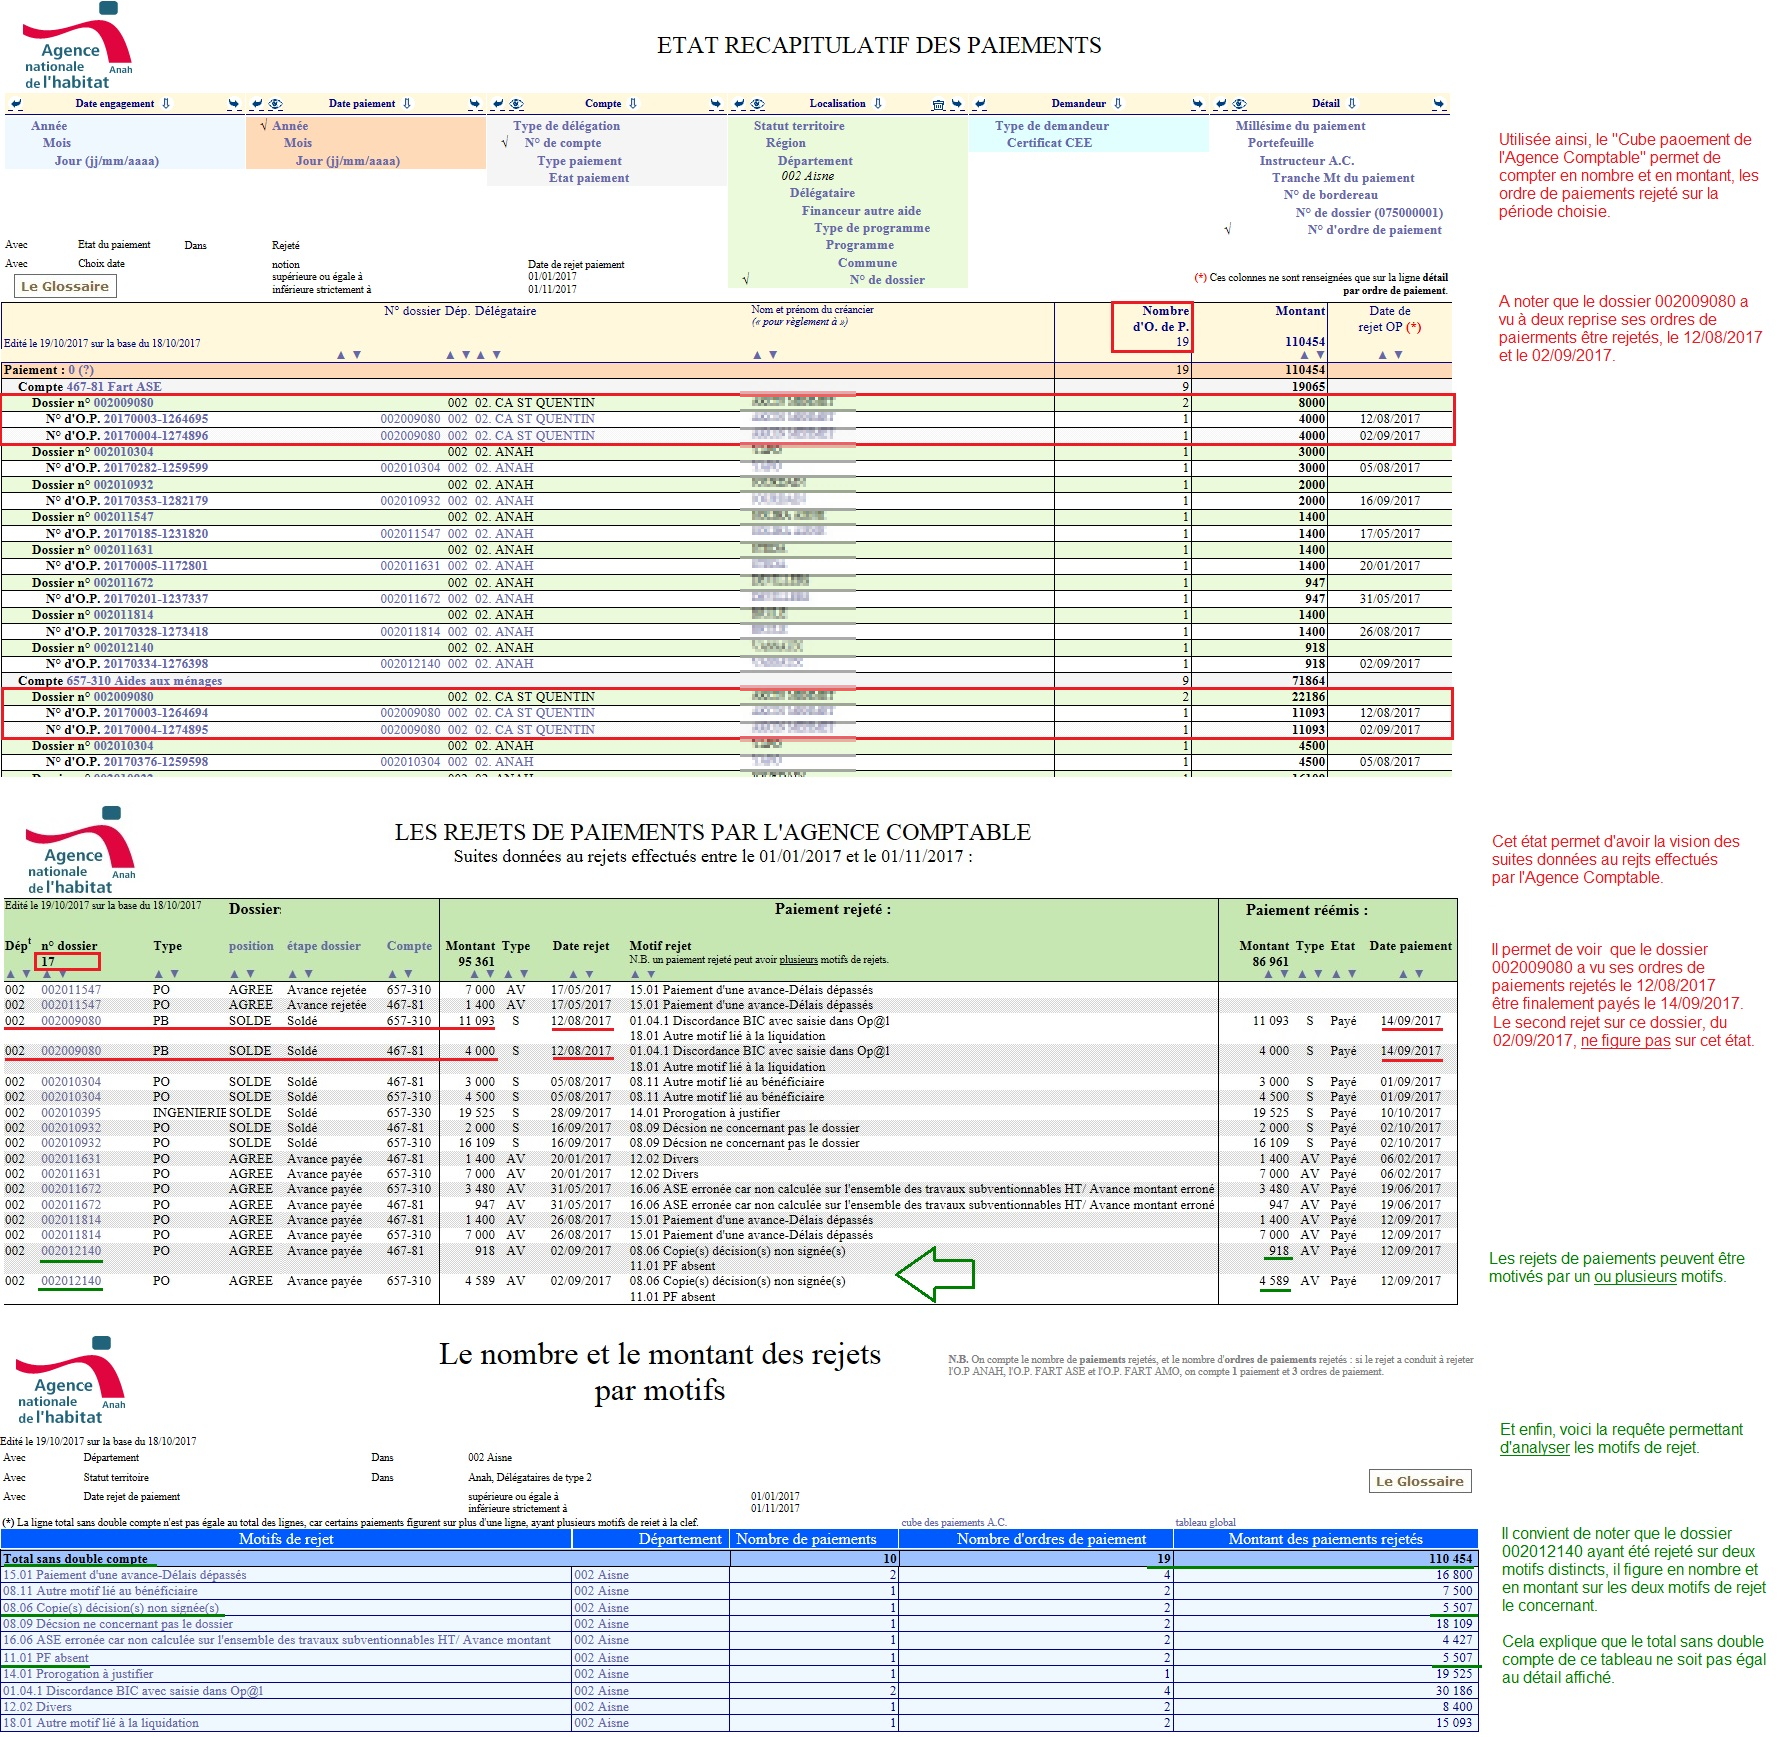
Task: Toggle the eye icon of Compte
Action: (x=516, y=104)
